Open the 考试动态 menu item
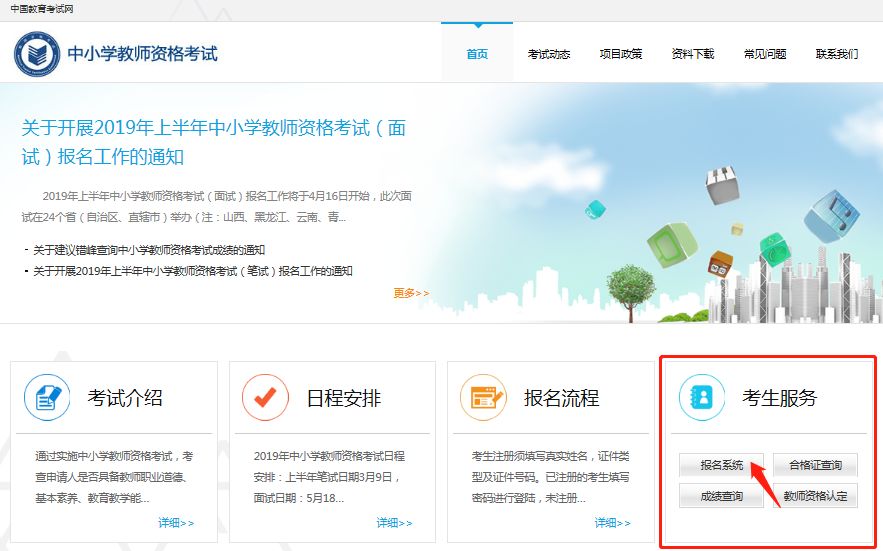Viewport: 883px width, 551px height. pos(549,54)
